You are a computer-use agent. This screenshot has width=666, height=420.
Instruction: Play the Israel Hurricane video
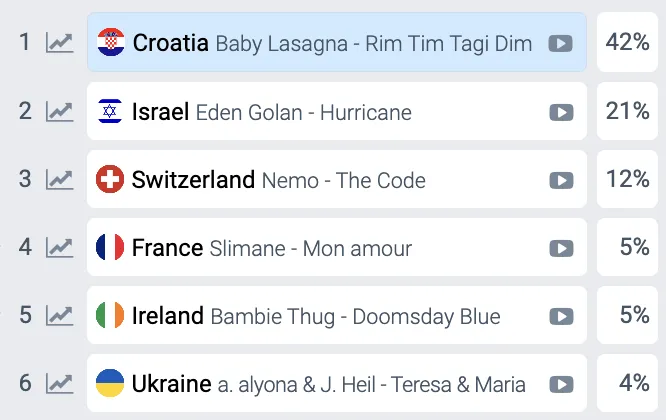[560, 112]
